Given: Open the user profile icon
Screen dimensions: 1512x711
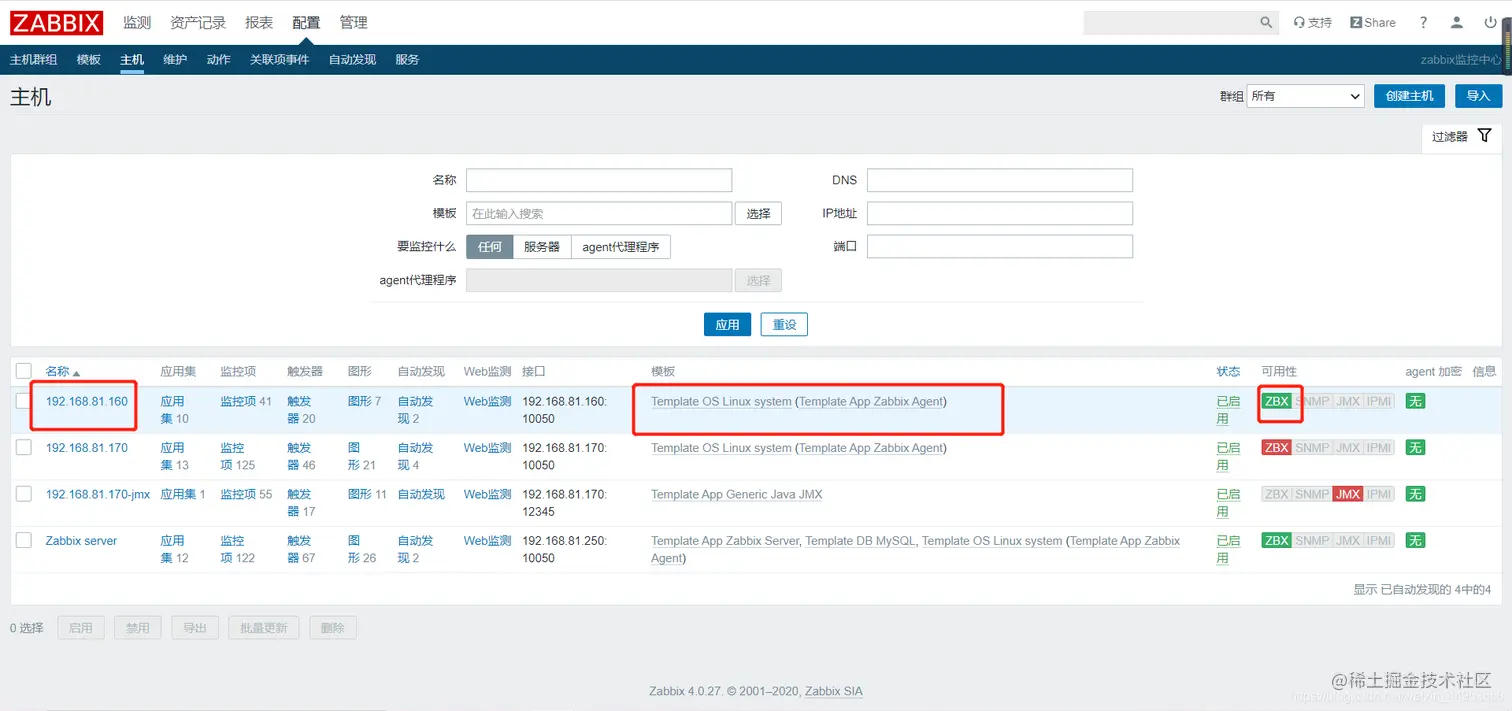Looking at the screenshot, I should point(1457,22).
